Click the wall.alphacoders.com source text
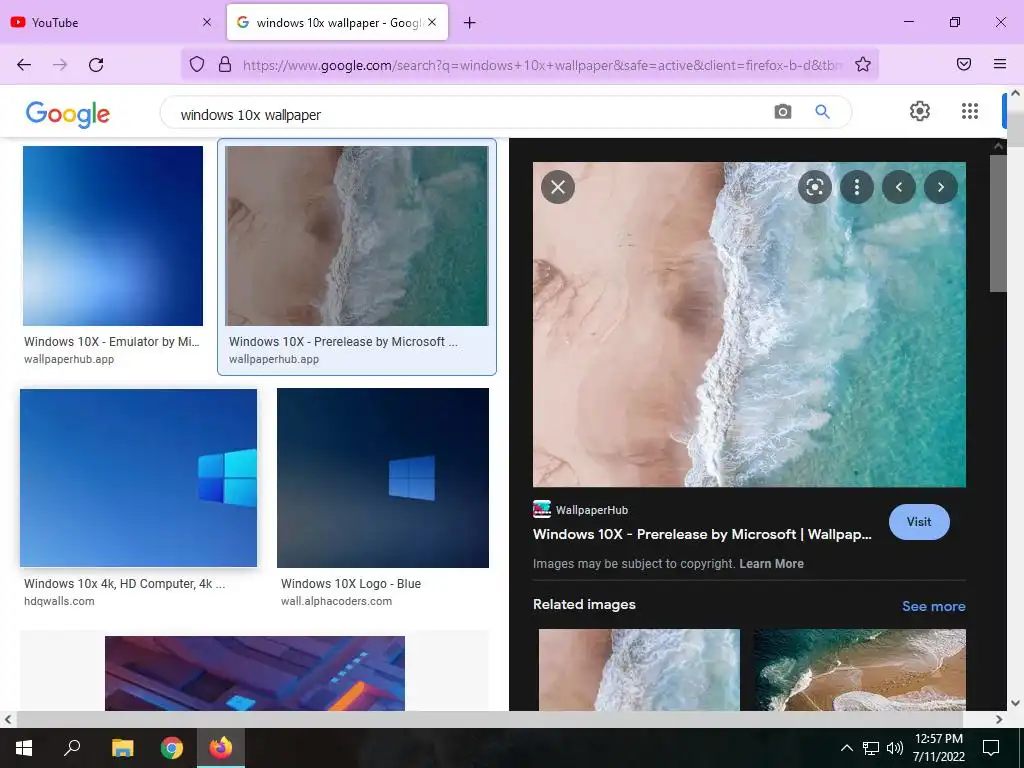The height and width of the screenshot is (768, 1024). click(x=336, y=601)
